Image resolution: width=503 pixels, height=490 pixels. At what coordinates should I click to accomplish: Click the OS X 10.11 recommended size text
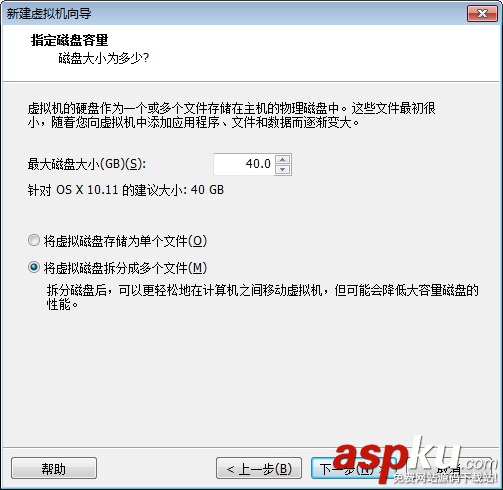[x=126, y=190]
